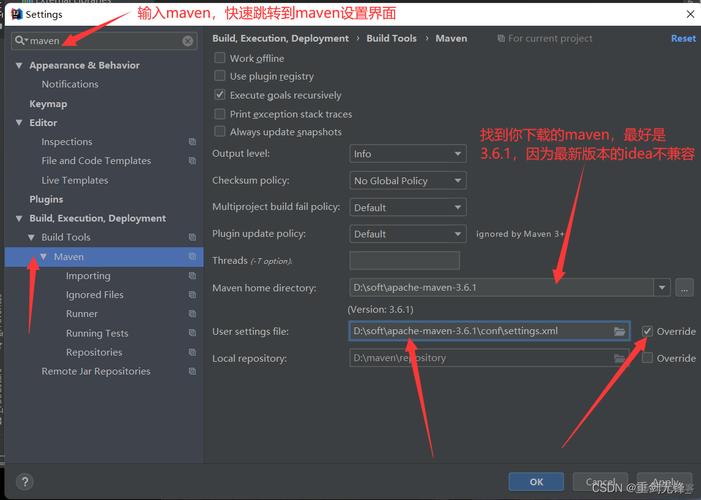Click project-level icon beside Ignored Files
701x500 pixels.
coord(192,295)
